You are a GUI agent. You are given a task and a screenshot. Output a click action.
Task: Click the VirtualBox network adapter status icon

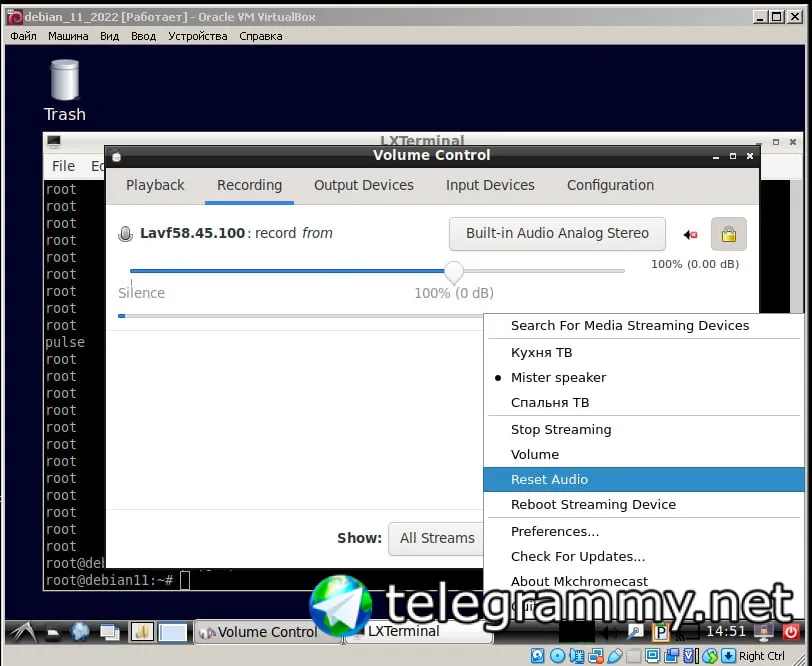(596, 656)
